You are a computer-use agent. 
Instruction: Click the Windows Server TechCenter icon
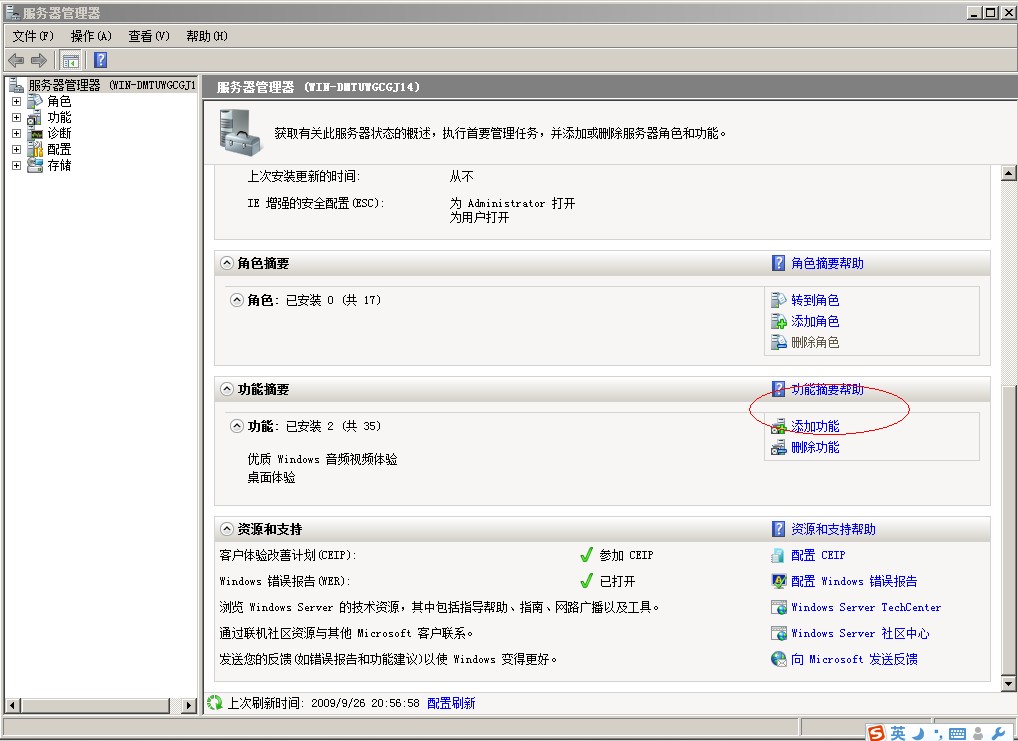778,607
